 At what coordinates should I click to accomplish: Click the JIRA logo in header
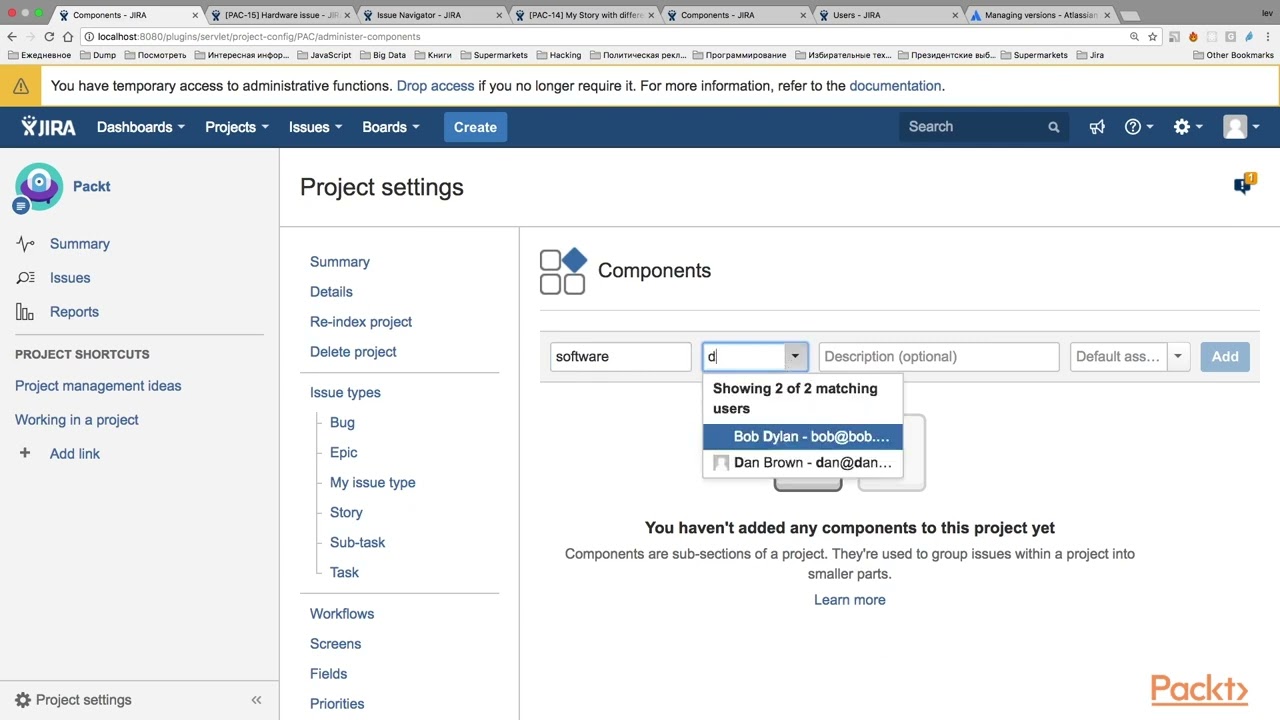click(48, 127)
